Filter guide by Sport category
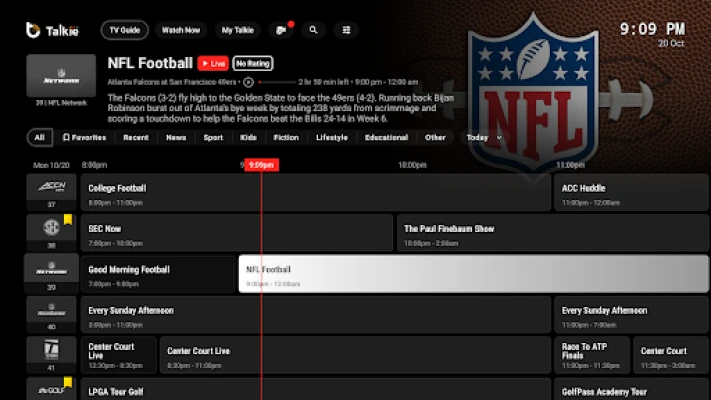 click(x=213, y=138)
